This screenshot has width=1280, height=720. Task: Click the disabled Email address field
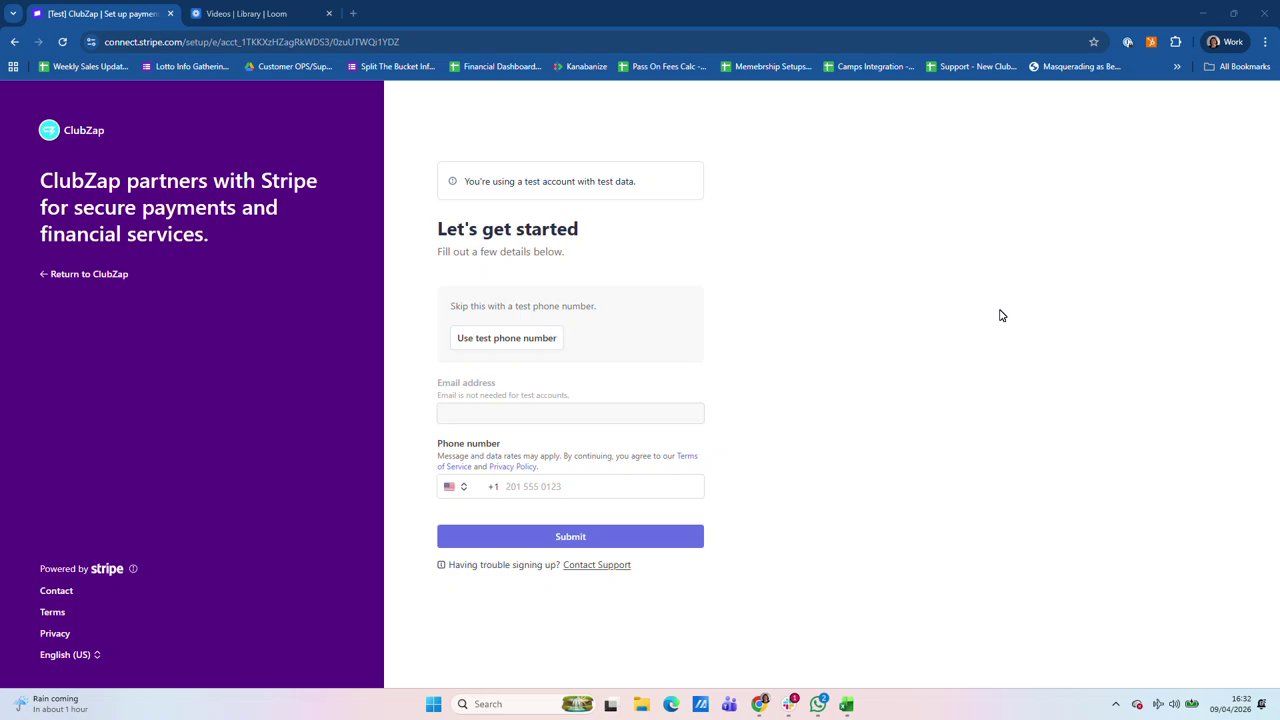point(570,414)
